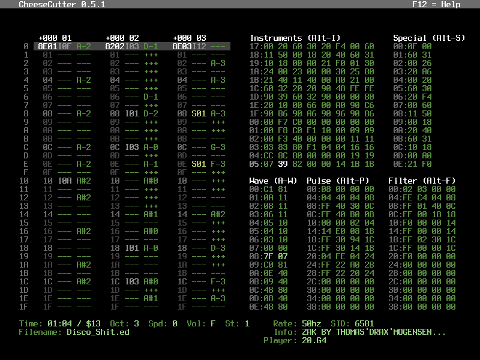Select voice 2 track header +000 02
Viewport: 480px width, 360px height.
coord(122,38)
